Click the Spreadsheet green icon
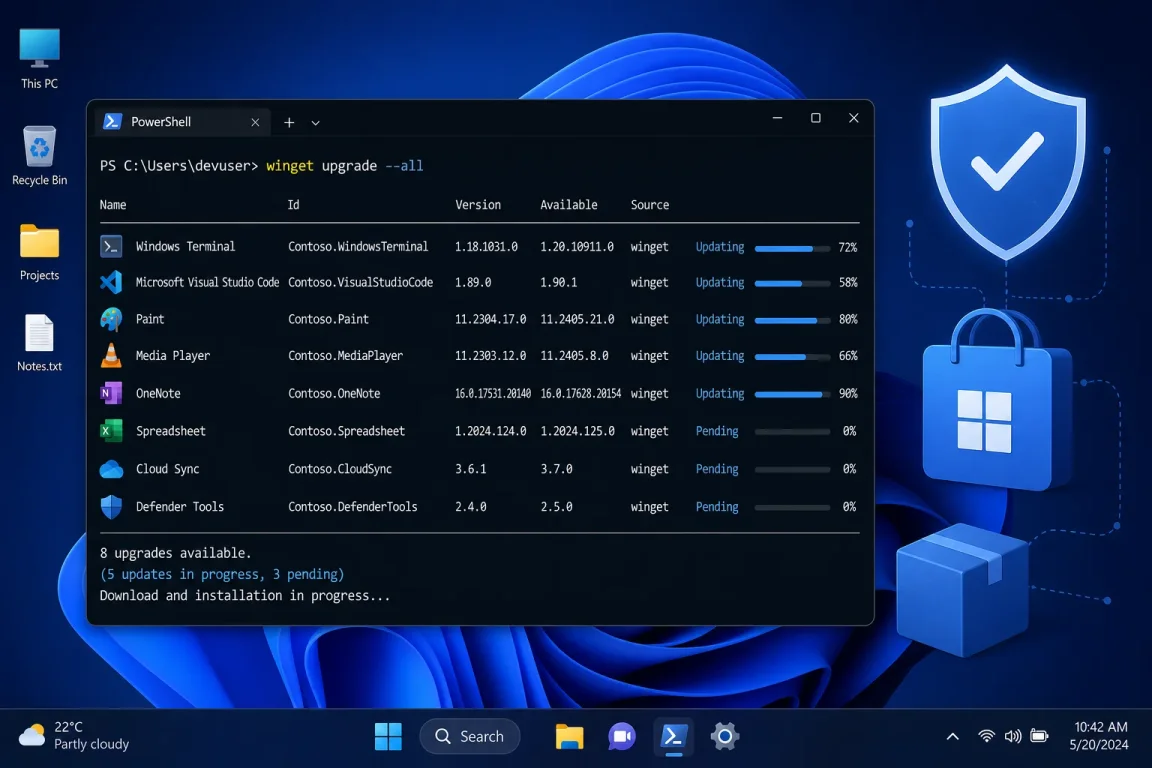Screen dimensions: 1152x768 pos(111,431)
